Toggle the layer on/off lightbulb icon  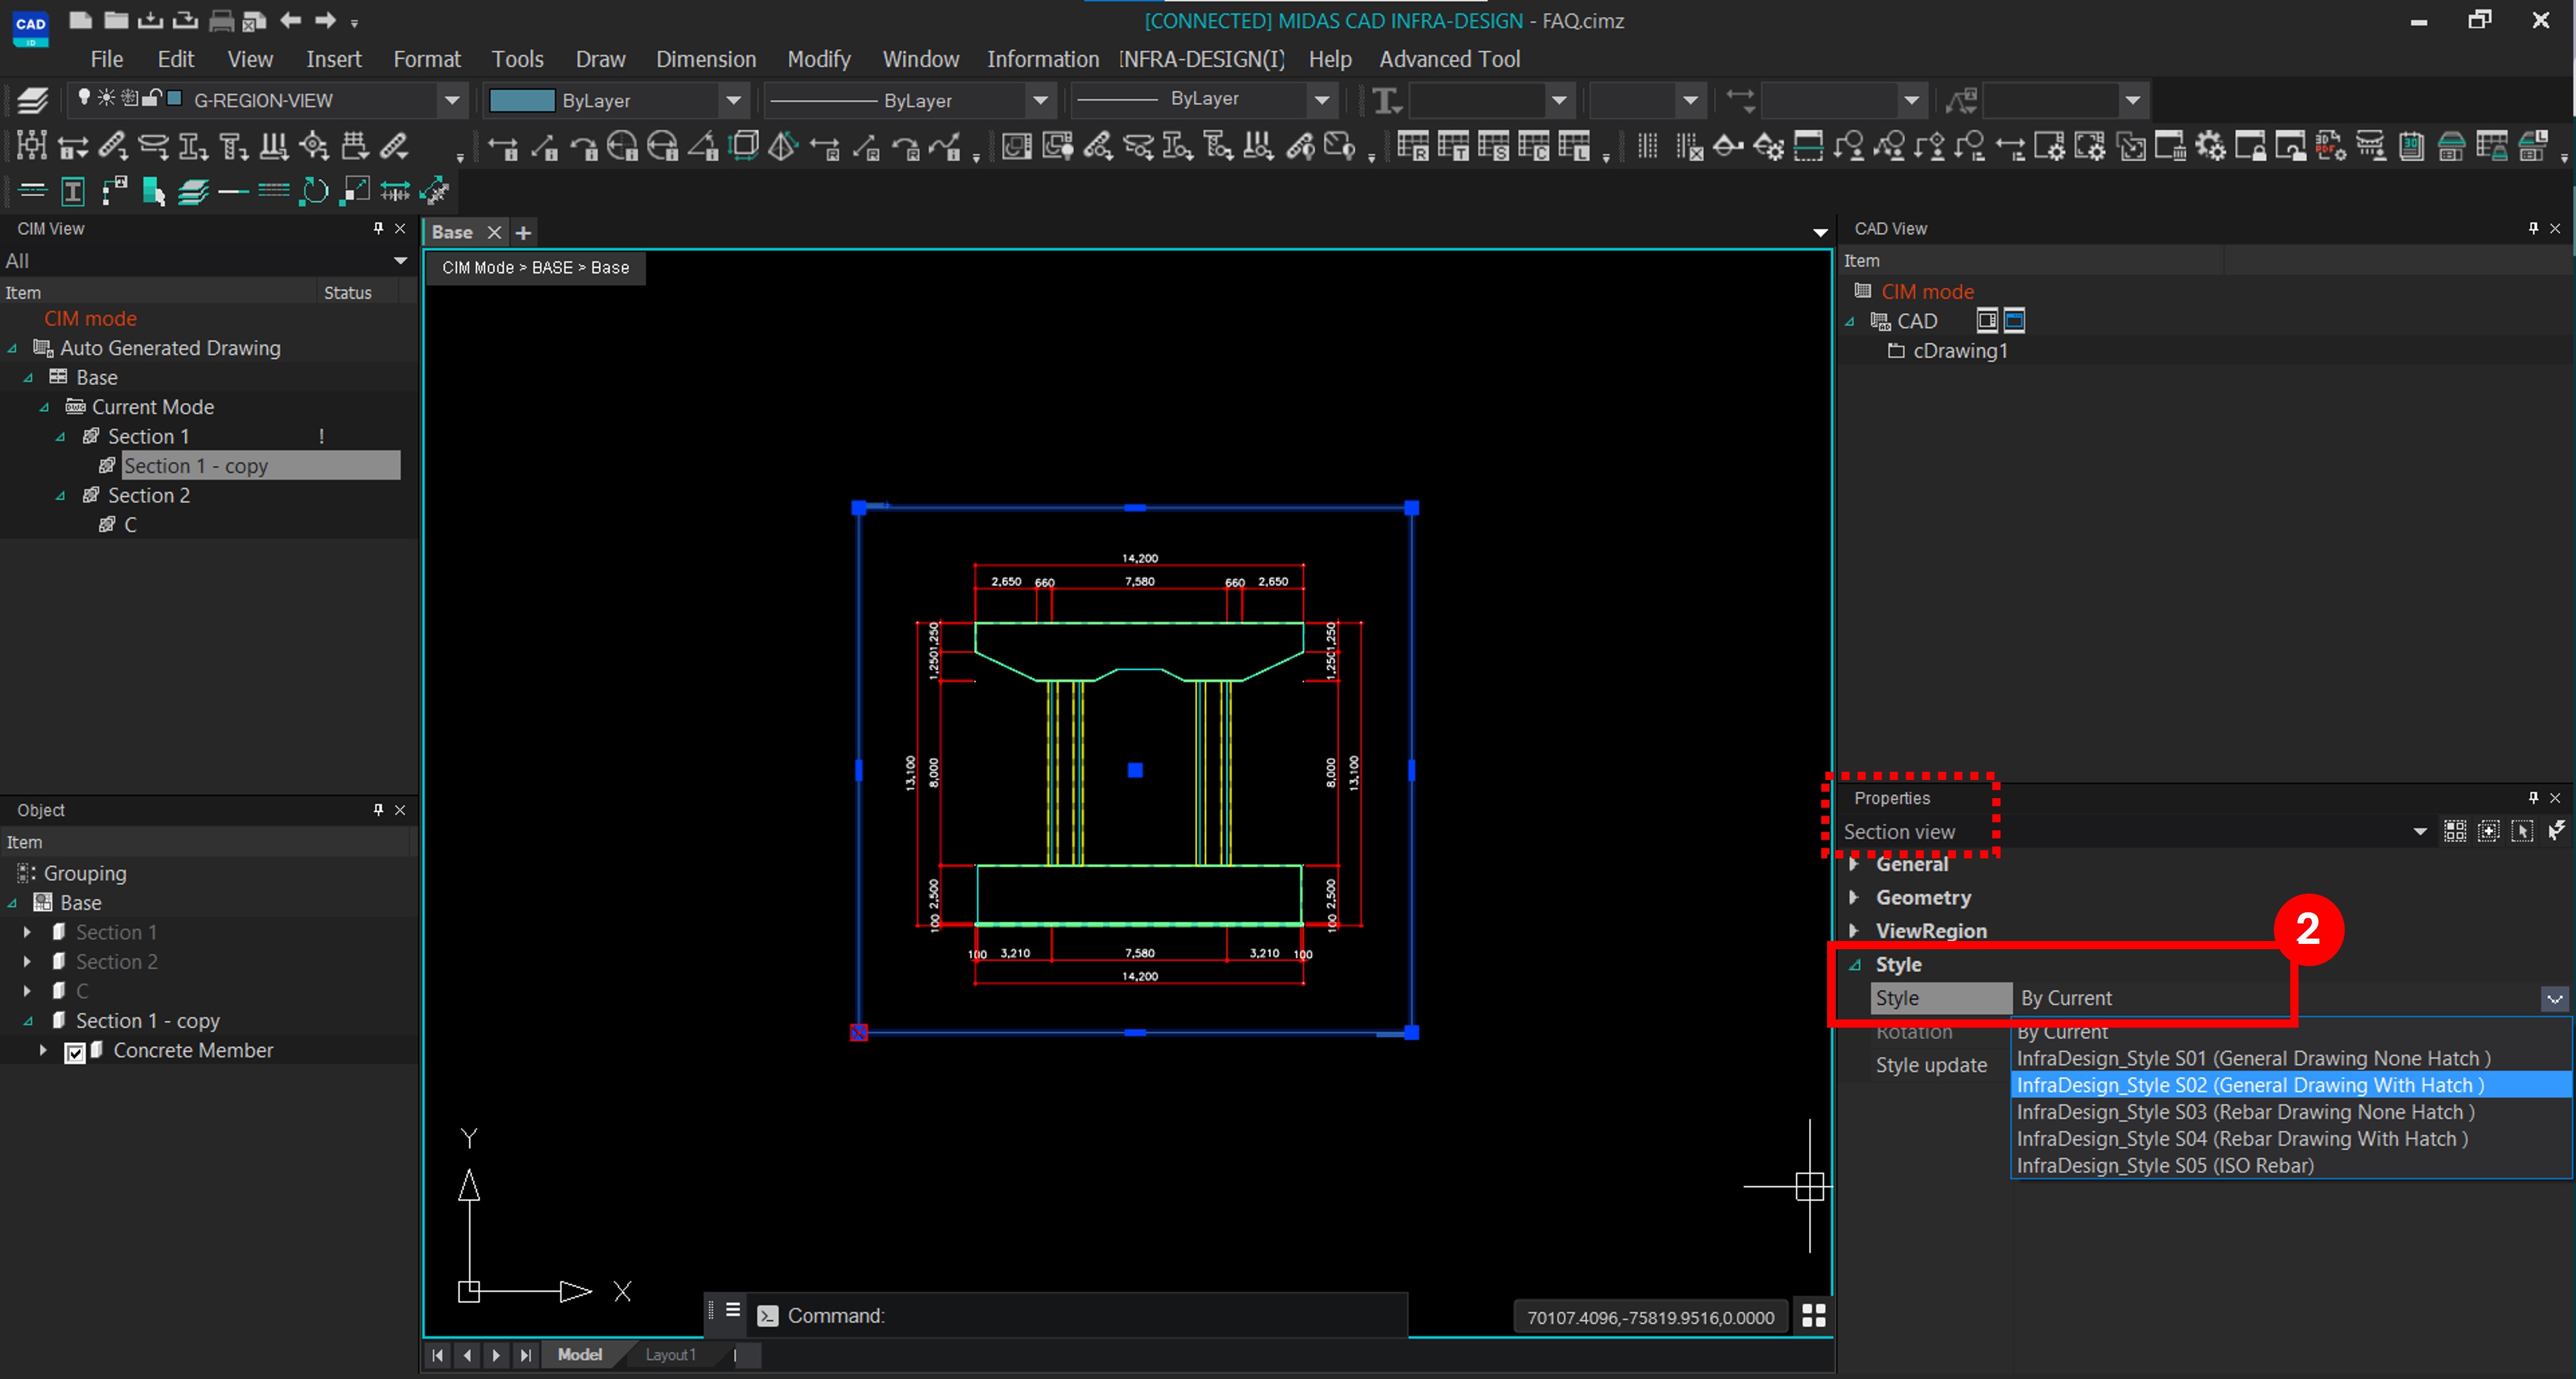tap(84, 98)
